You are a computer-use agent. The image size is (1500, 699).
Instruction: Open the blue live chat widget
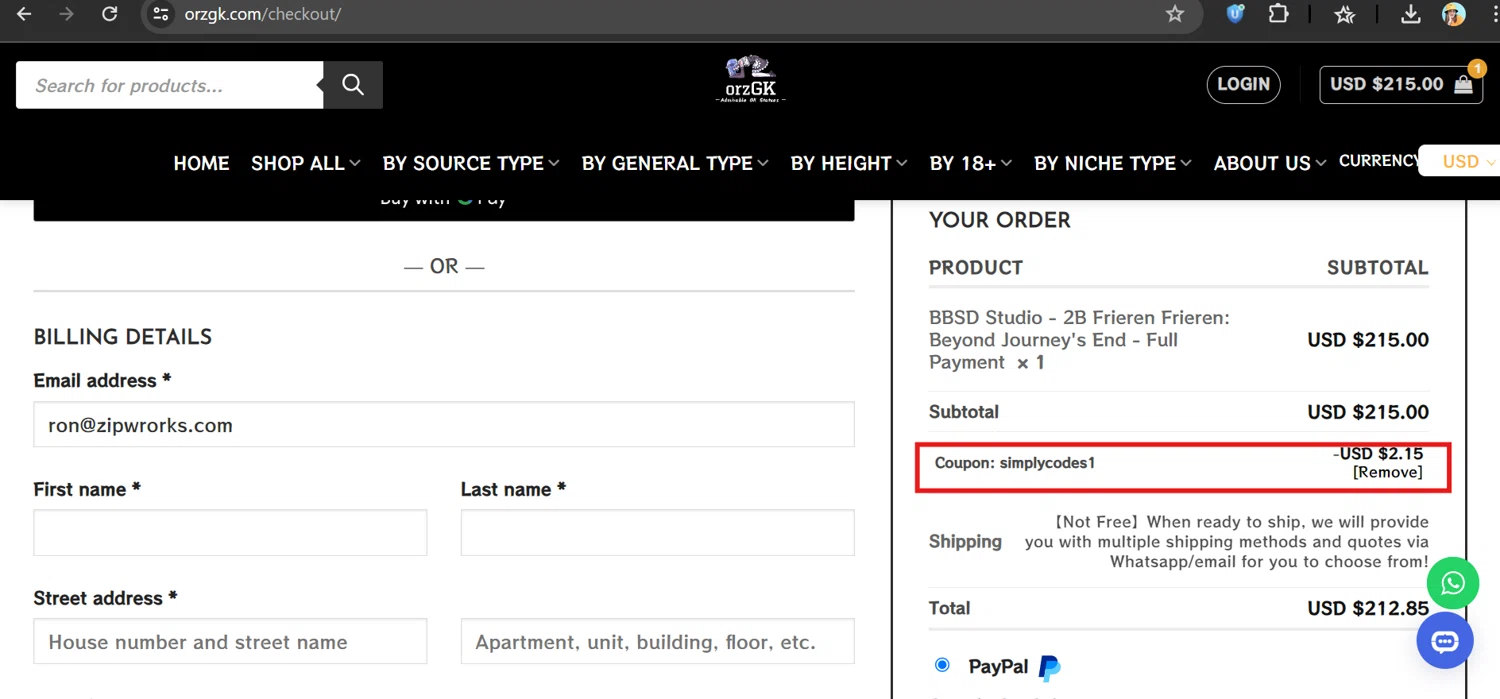point(1445,641)
